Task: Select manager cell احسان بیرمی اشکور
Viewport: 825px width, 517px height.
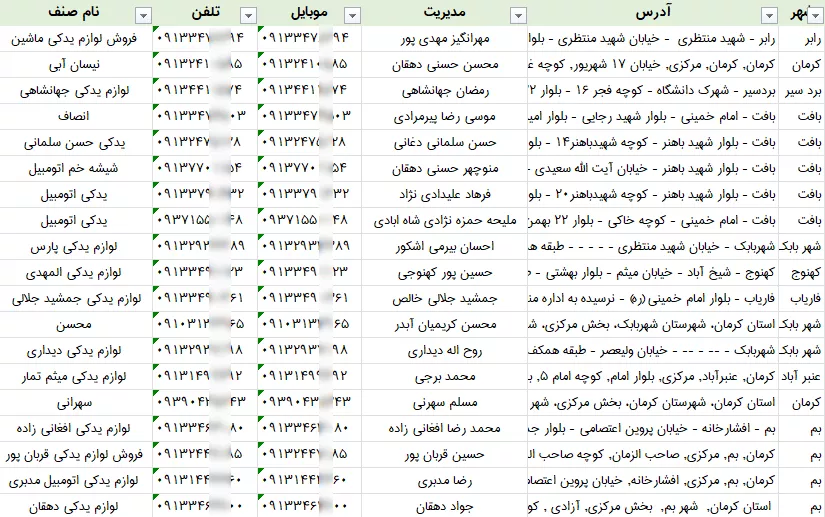Action: pos(445,247)
